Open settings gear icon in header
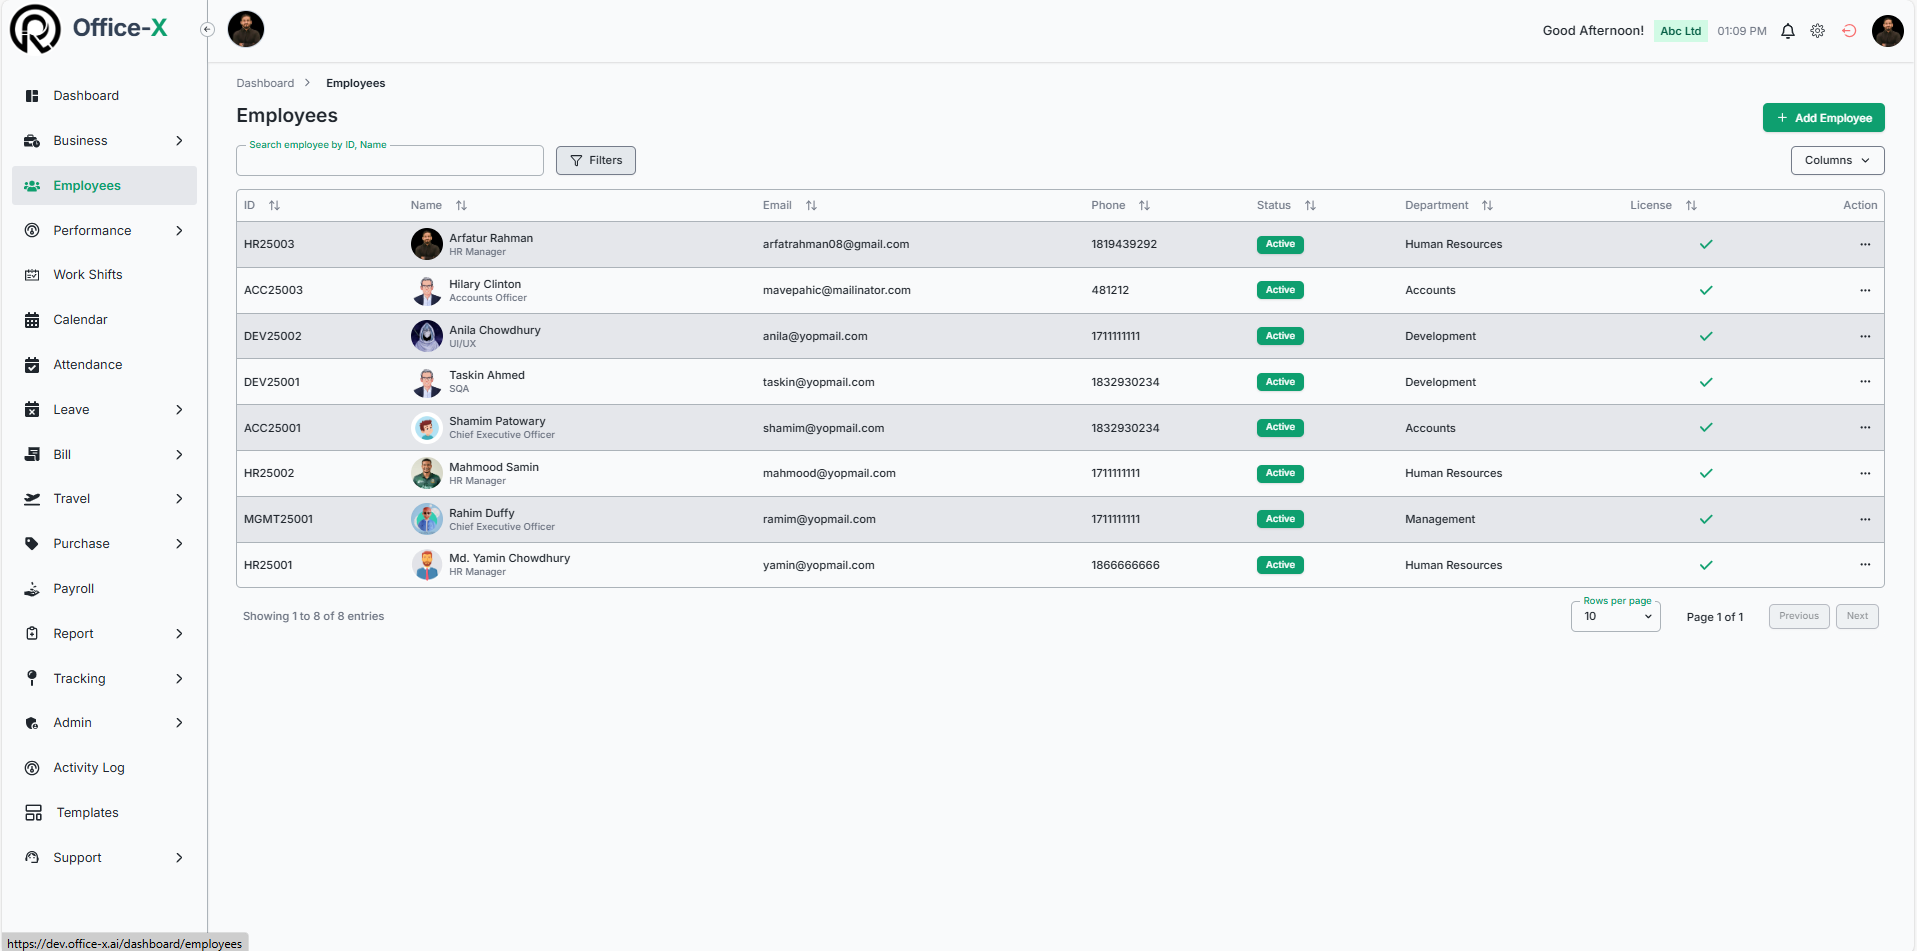 coord(1817,31)
